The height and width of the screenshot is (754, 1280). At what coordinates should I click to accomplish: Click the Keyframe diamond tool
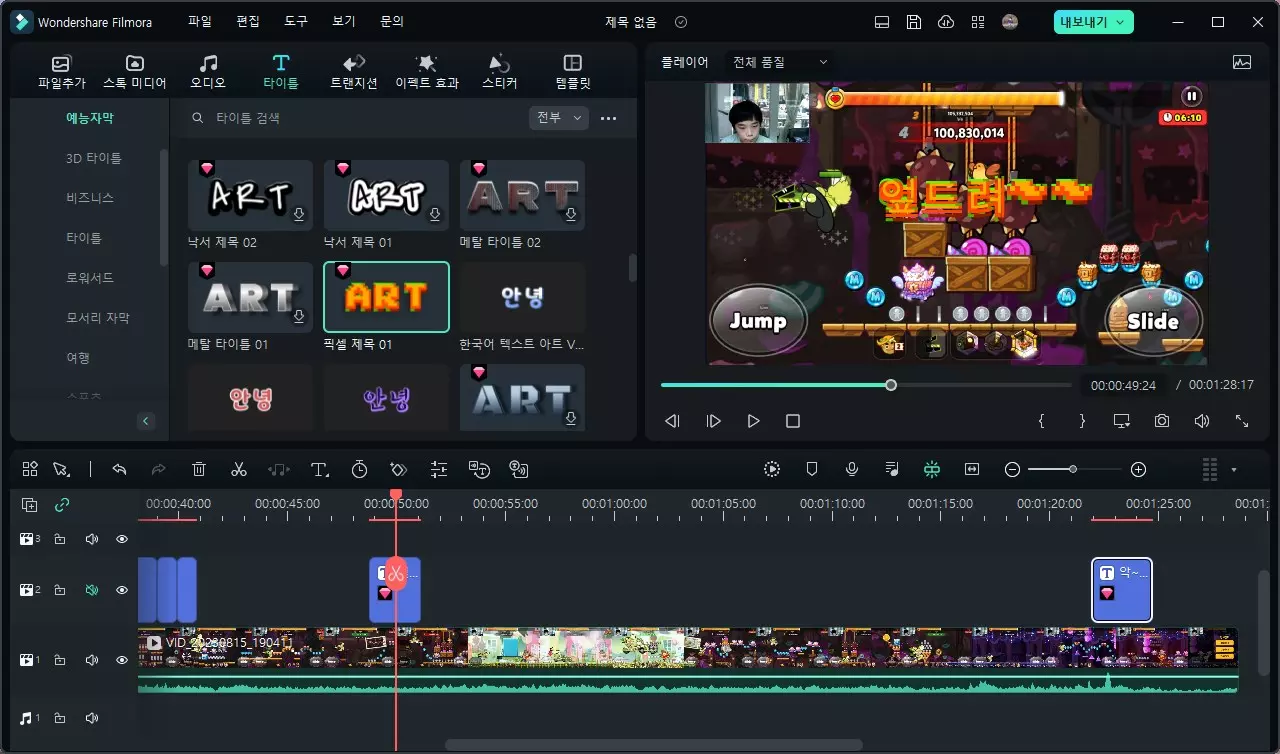click(x=399, y=469)
